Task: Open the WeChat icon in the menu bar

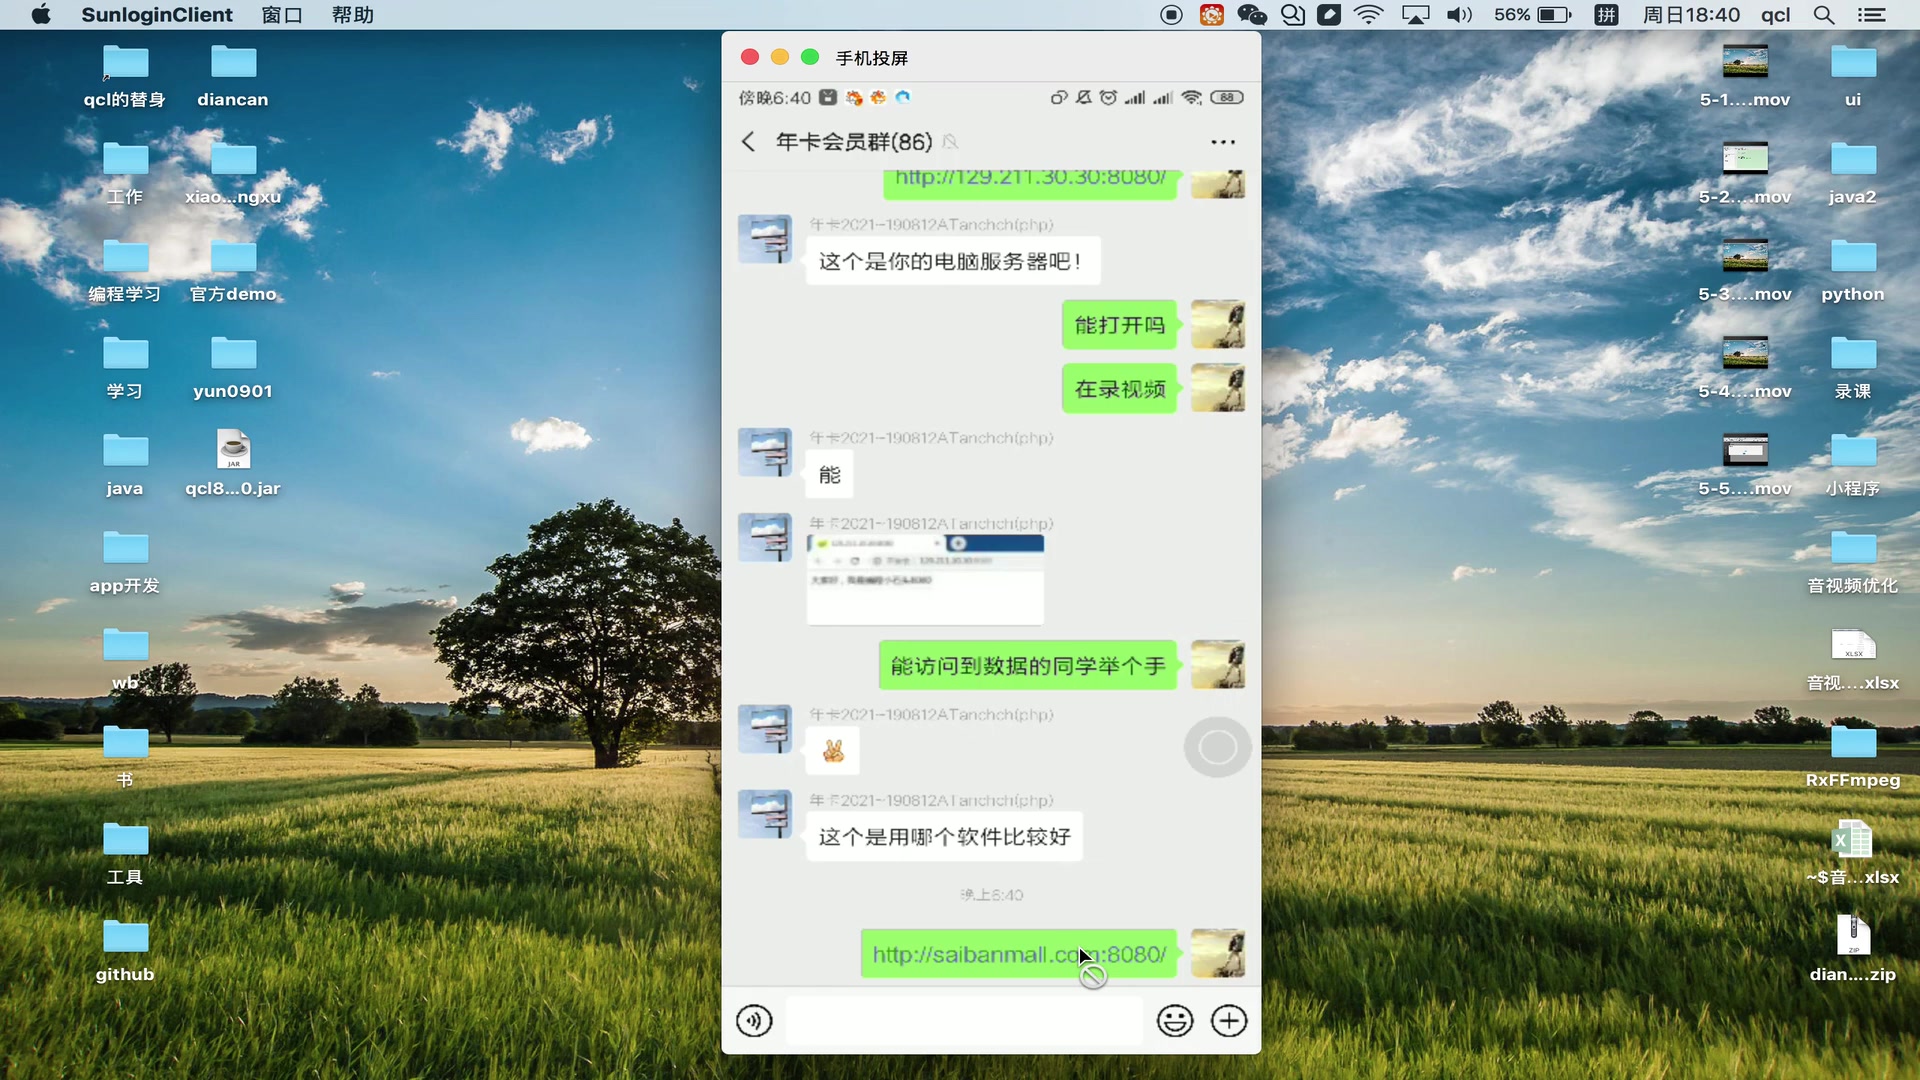Action: point(1251,15)
